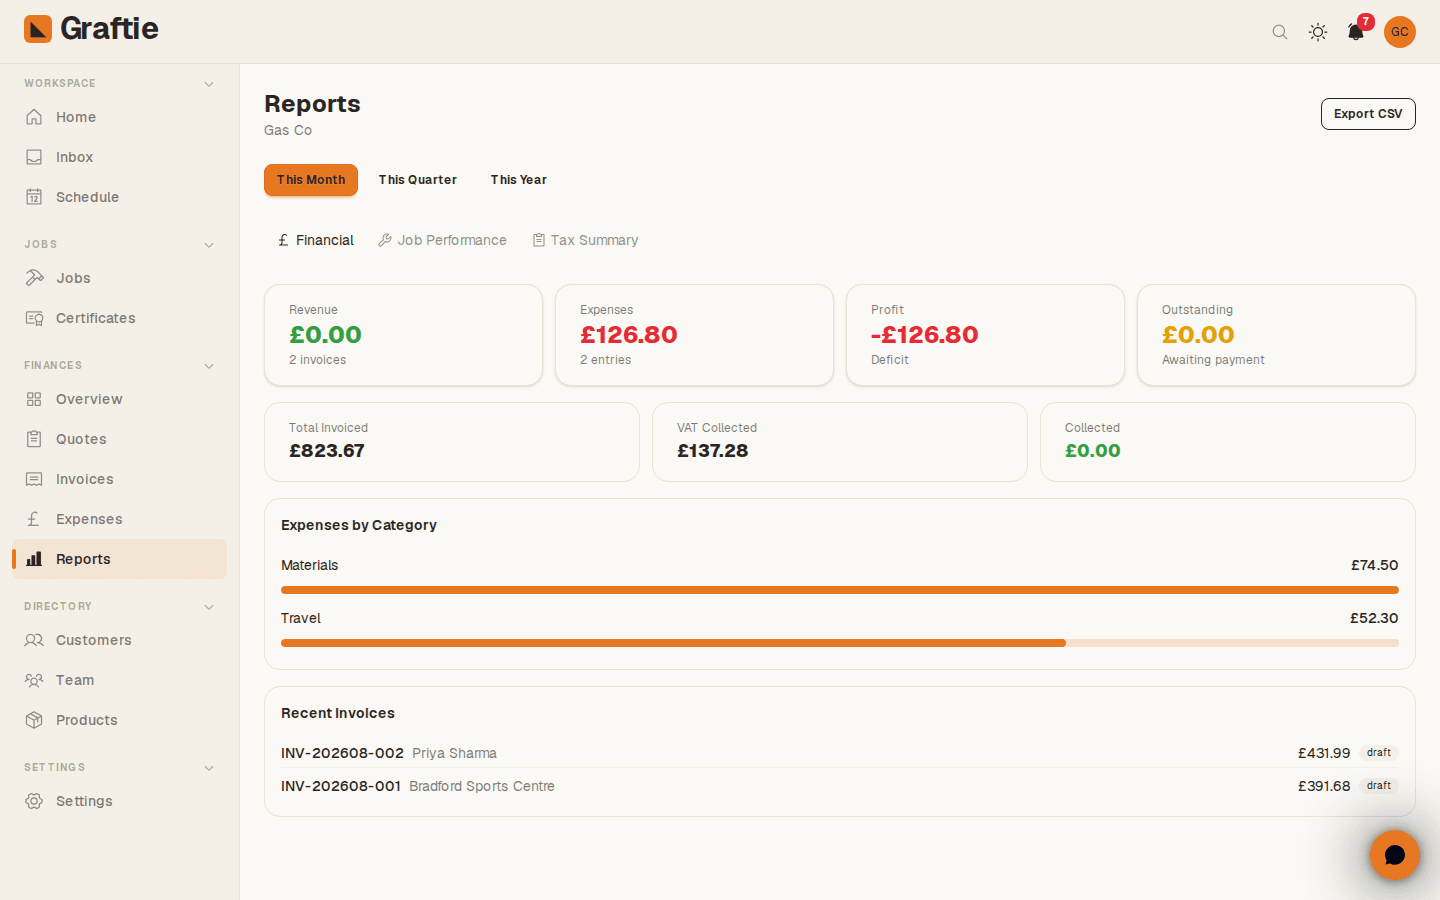This screenshot has width=1440, height=900.
Task: Click the Travel expense progress bar
Action: click(x=840, y=643)
